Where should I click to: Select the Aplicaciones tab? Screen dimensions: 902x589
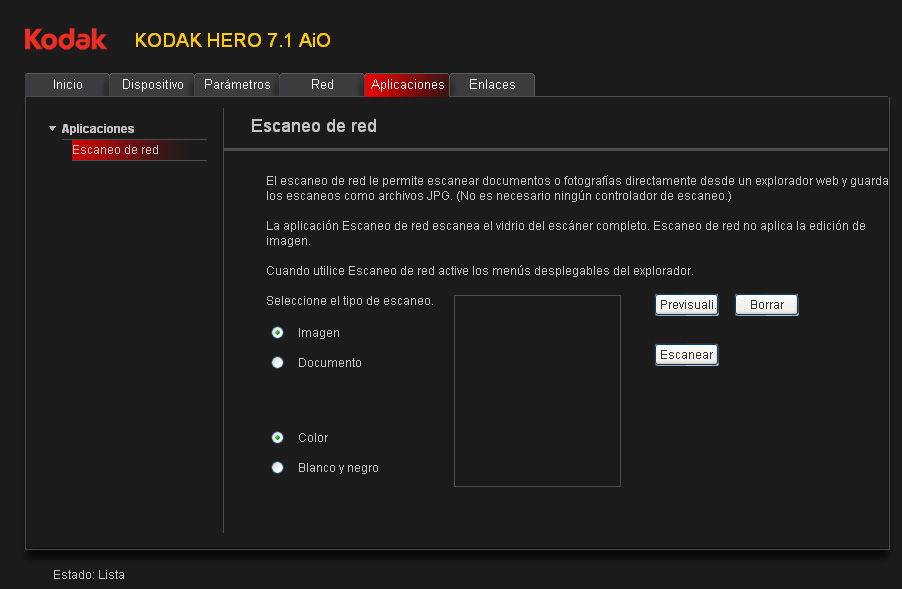point(407,85)
